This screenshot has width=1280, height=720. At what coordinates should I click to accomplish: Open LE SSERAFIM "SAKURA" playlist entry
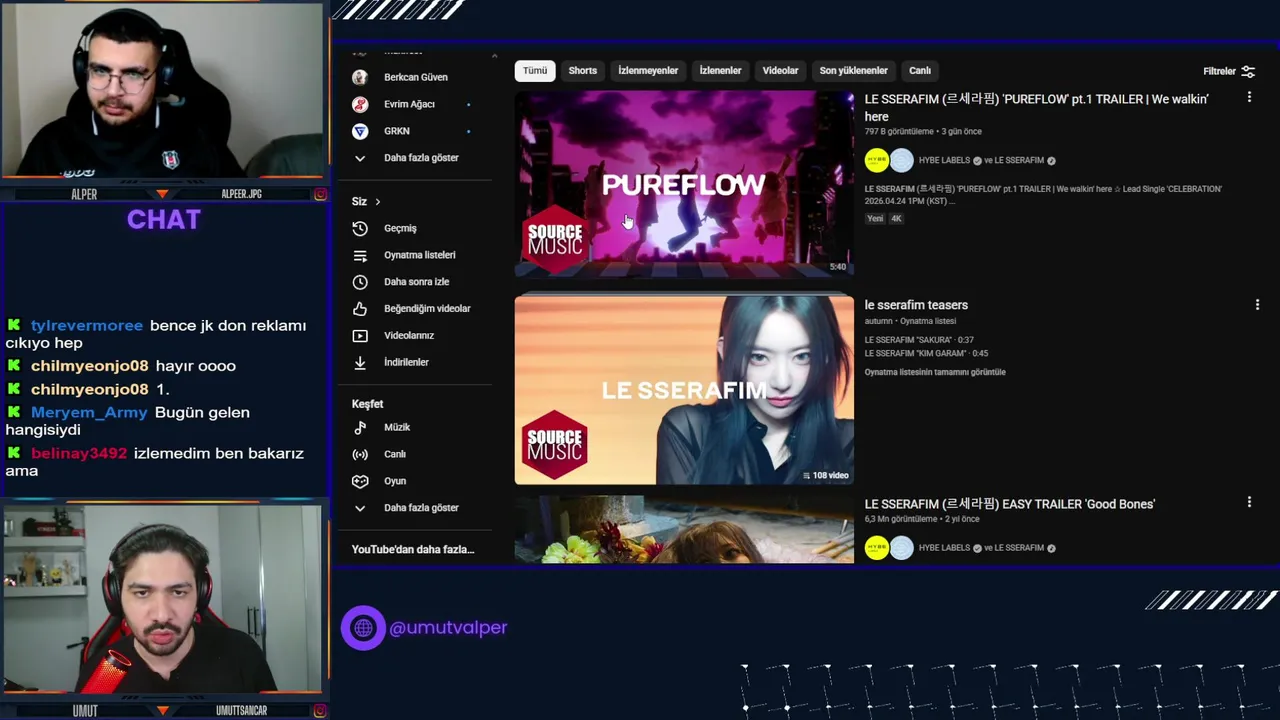point(919,340)
